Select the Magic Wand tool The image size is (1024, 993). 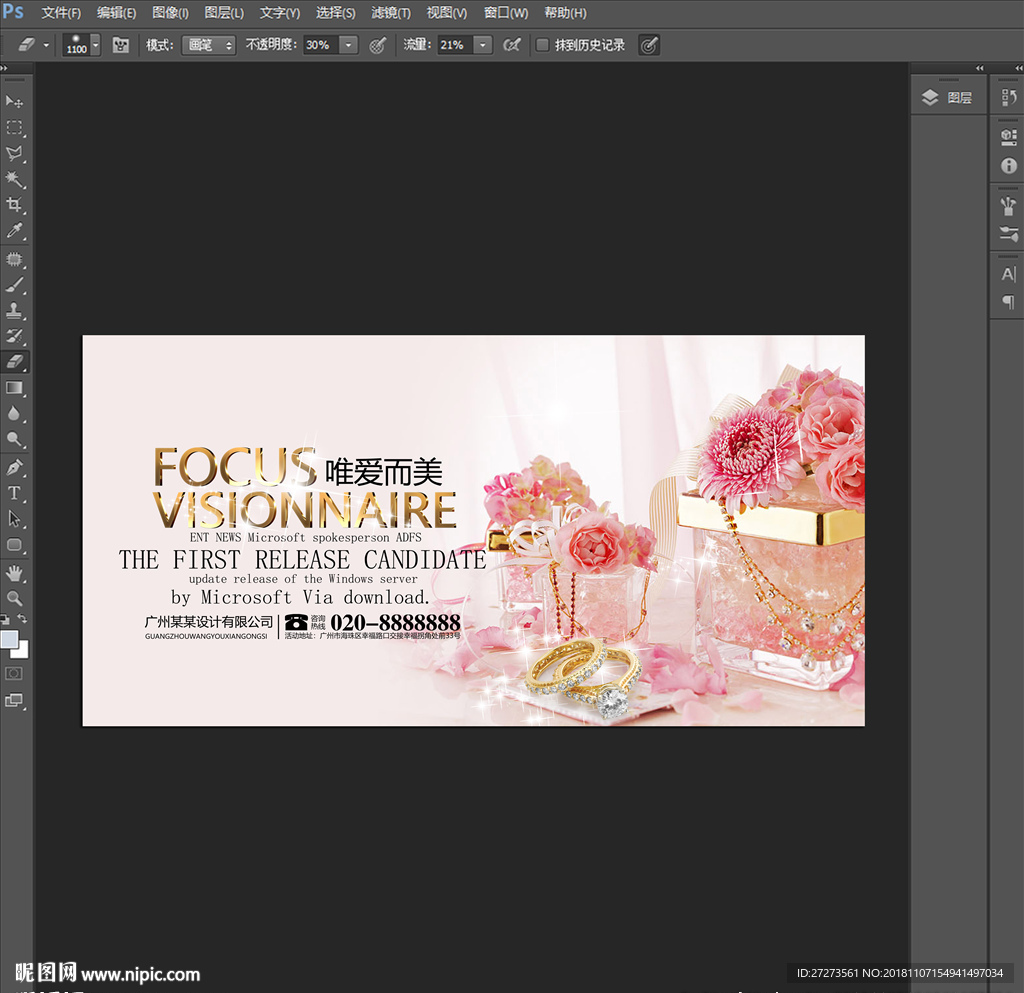[15, 179]
